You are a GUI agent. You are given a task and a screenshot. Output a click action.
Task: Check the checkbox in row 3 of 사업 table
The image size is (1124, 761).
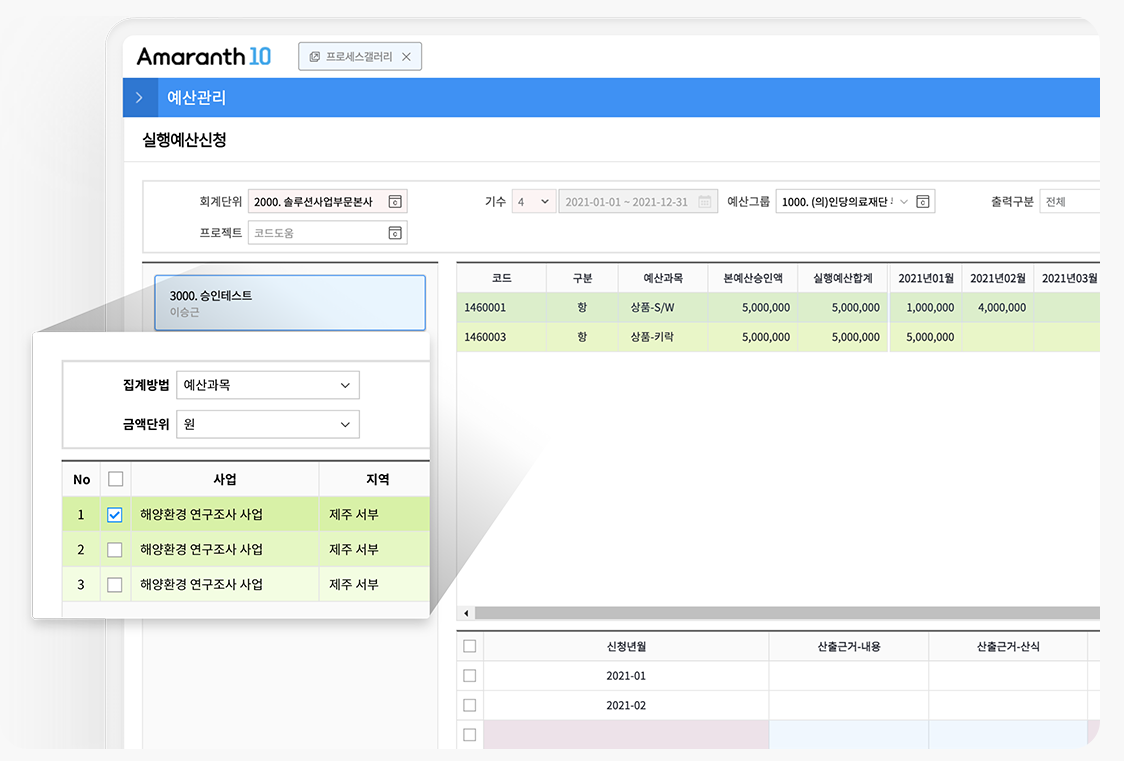pos(115,585)
